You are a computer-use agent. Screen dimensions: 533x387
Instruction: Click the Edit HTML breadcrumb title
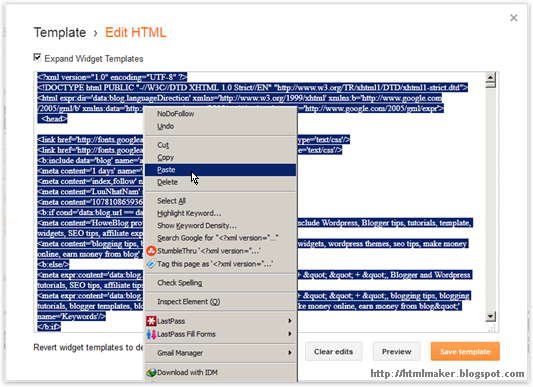(x=136, y=33)
